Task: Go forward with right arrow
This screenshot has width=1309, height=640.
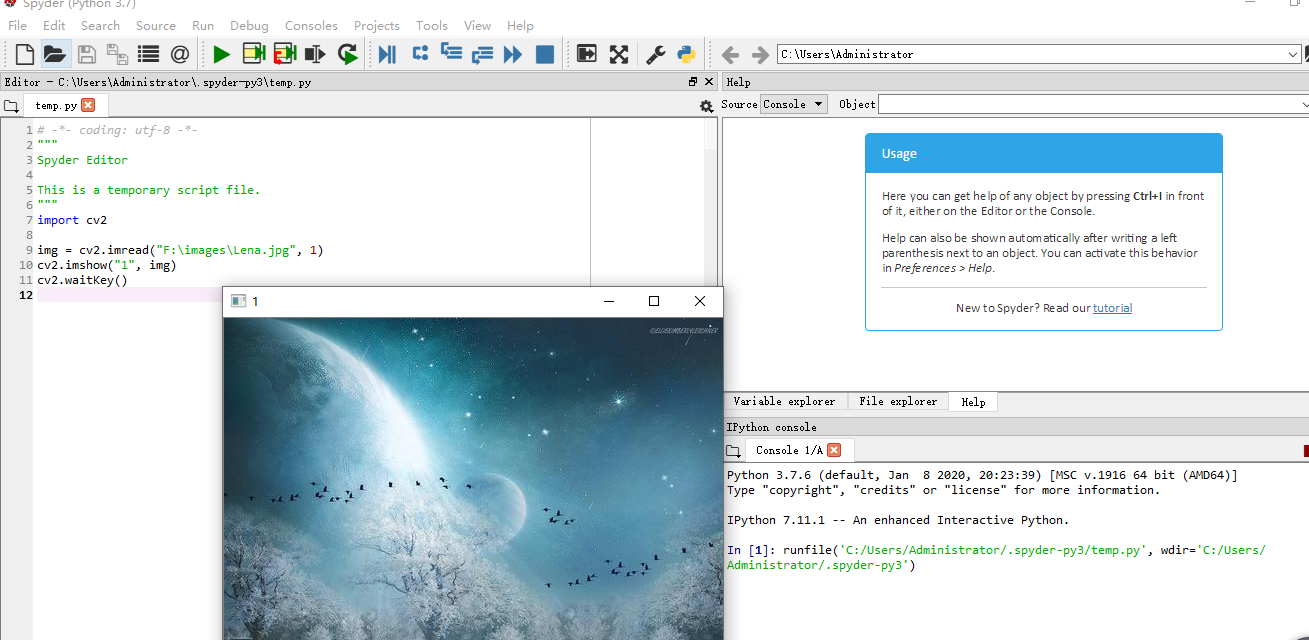Action: click(x=760, y=54)
